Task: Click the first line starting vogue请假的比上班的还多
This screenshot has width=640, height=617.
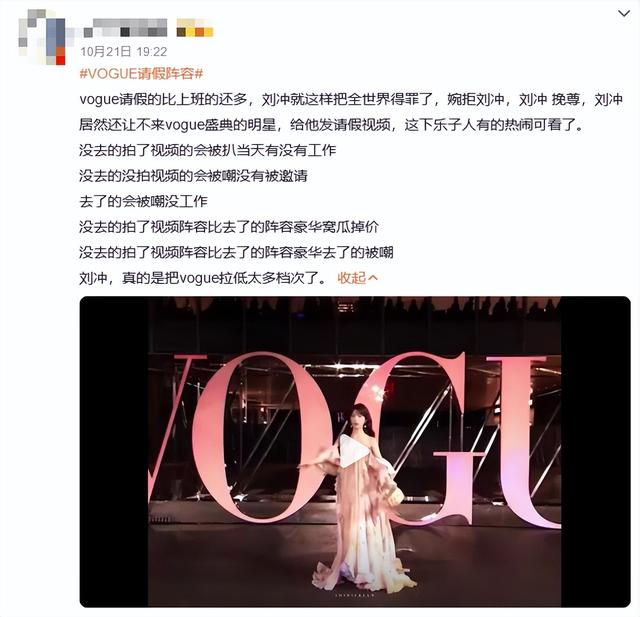Action: 351,99
